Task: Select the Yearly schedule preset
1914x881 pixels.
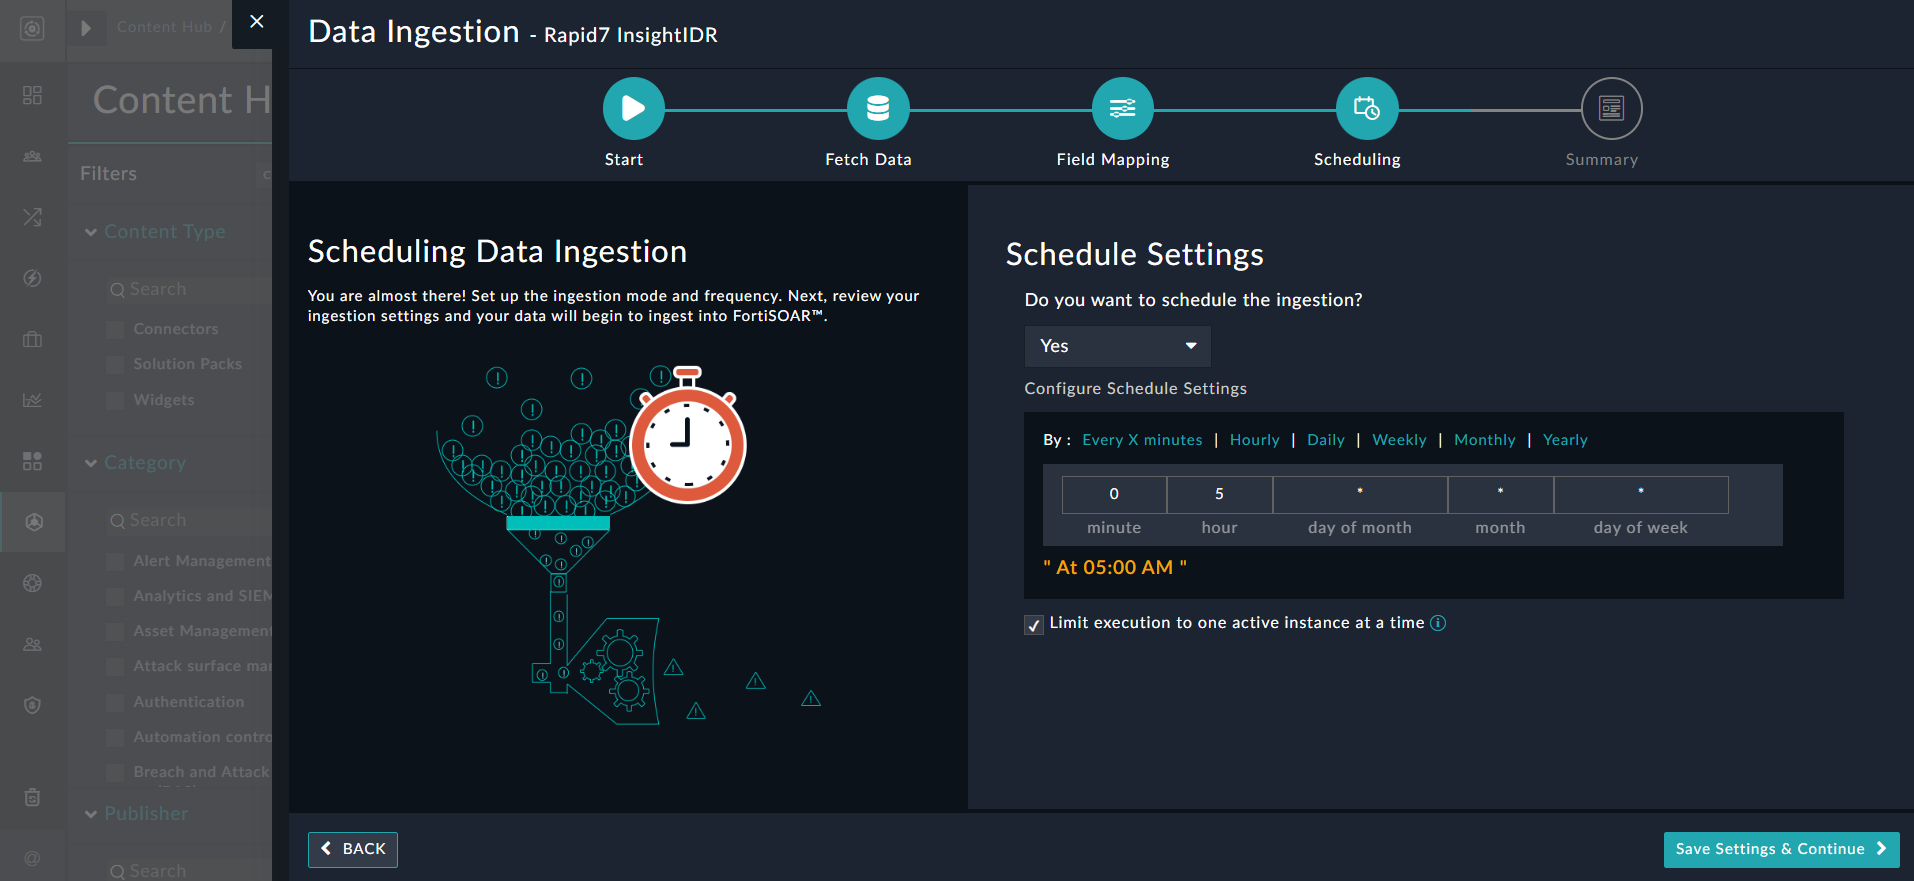Action: [x=1564, y=440]
